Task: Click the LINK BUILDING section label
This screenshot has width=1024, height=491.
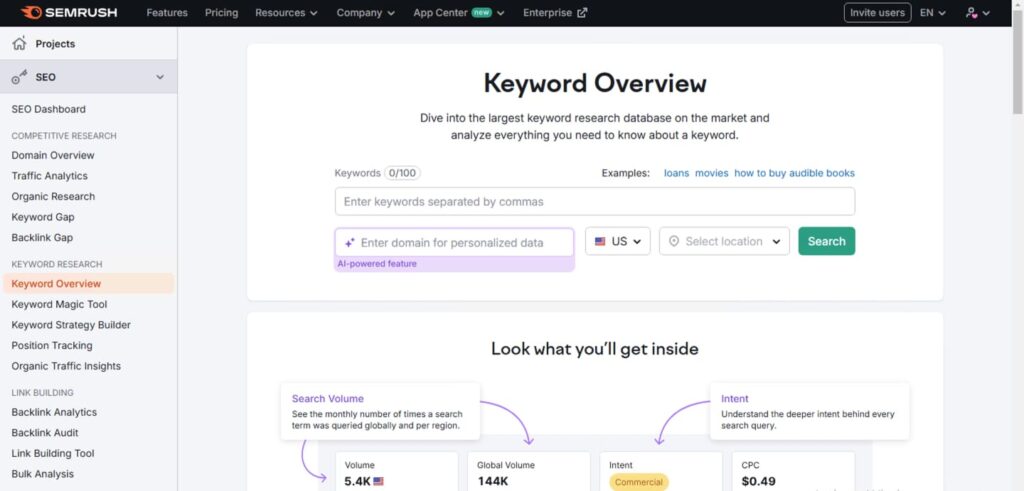Action: coord(42,392)
